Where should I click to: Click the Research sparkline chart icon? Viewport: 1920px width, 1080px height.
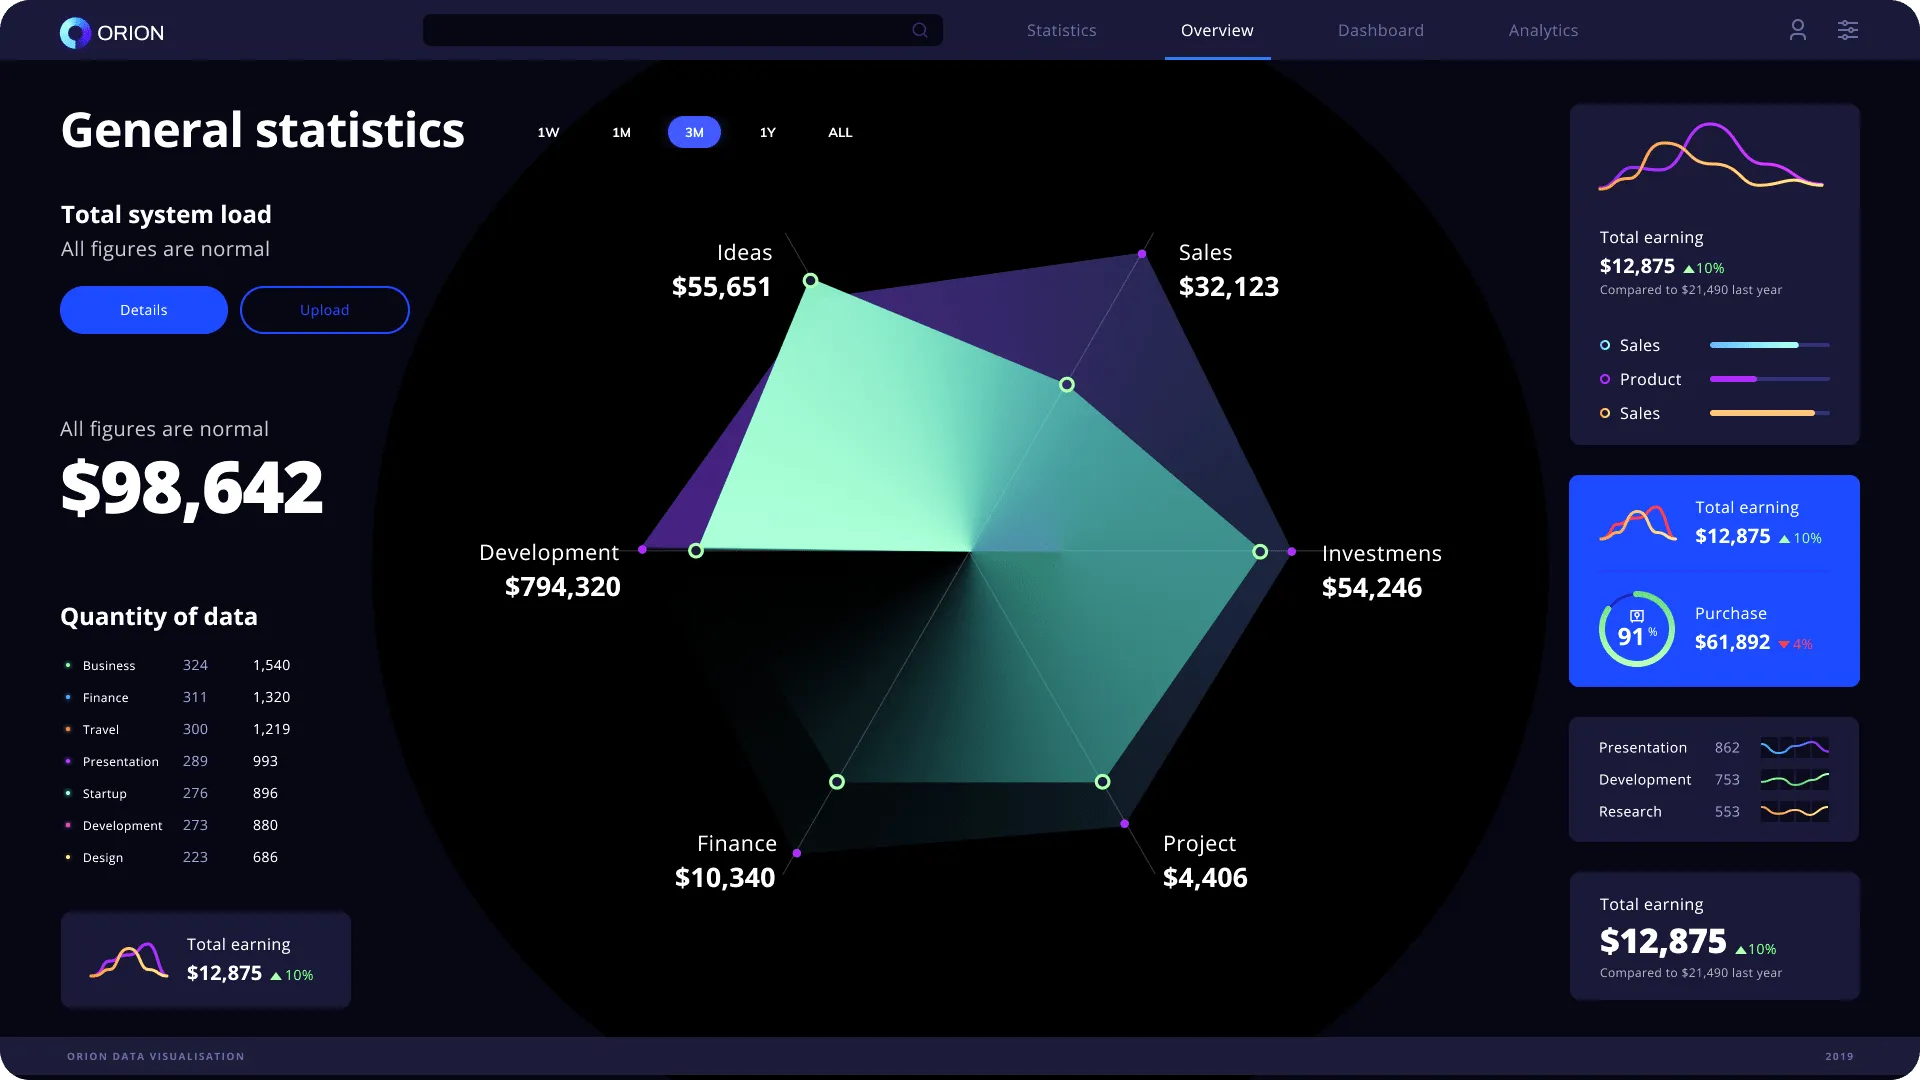(1794, 811)
